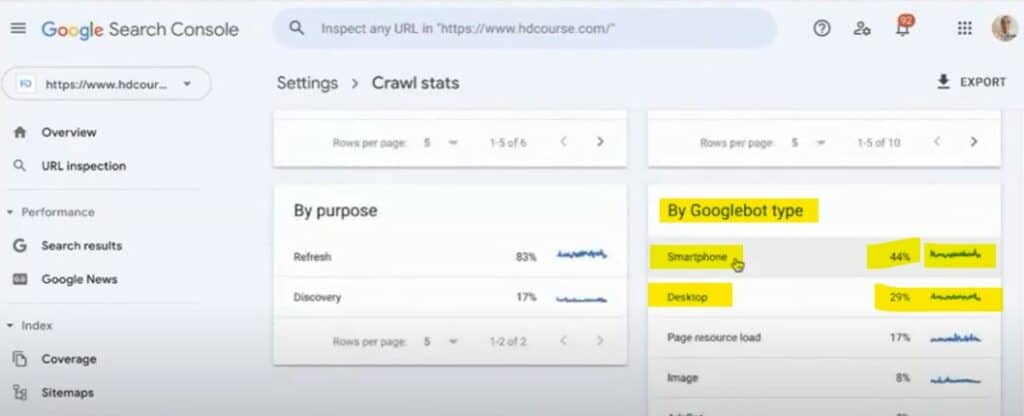Viewport: 1024px width, 416px height.
Task: Click next page arrow in By purpose
Action: pos(600,341)
